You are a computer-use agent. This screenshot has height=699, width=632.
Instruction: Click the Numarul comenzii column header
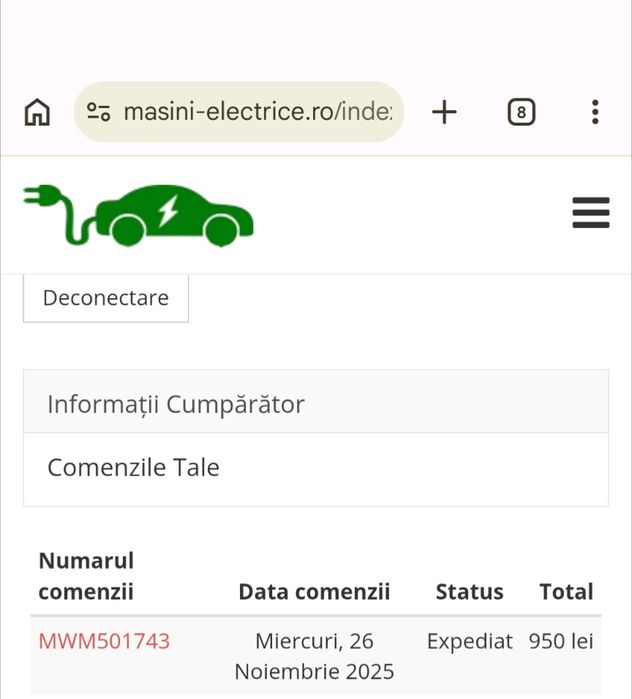click(87, 576)
